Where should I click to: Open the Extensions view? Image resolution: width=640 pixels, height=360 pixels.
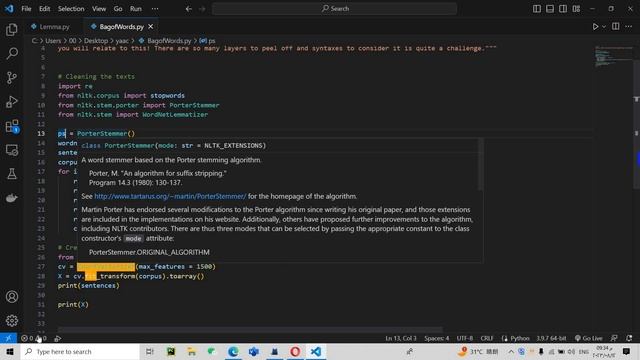click(12, 126)
